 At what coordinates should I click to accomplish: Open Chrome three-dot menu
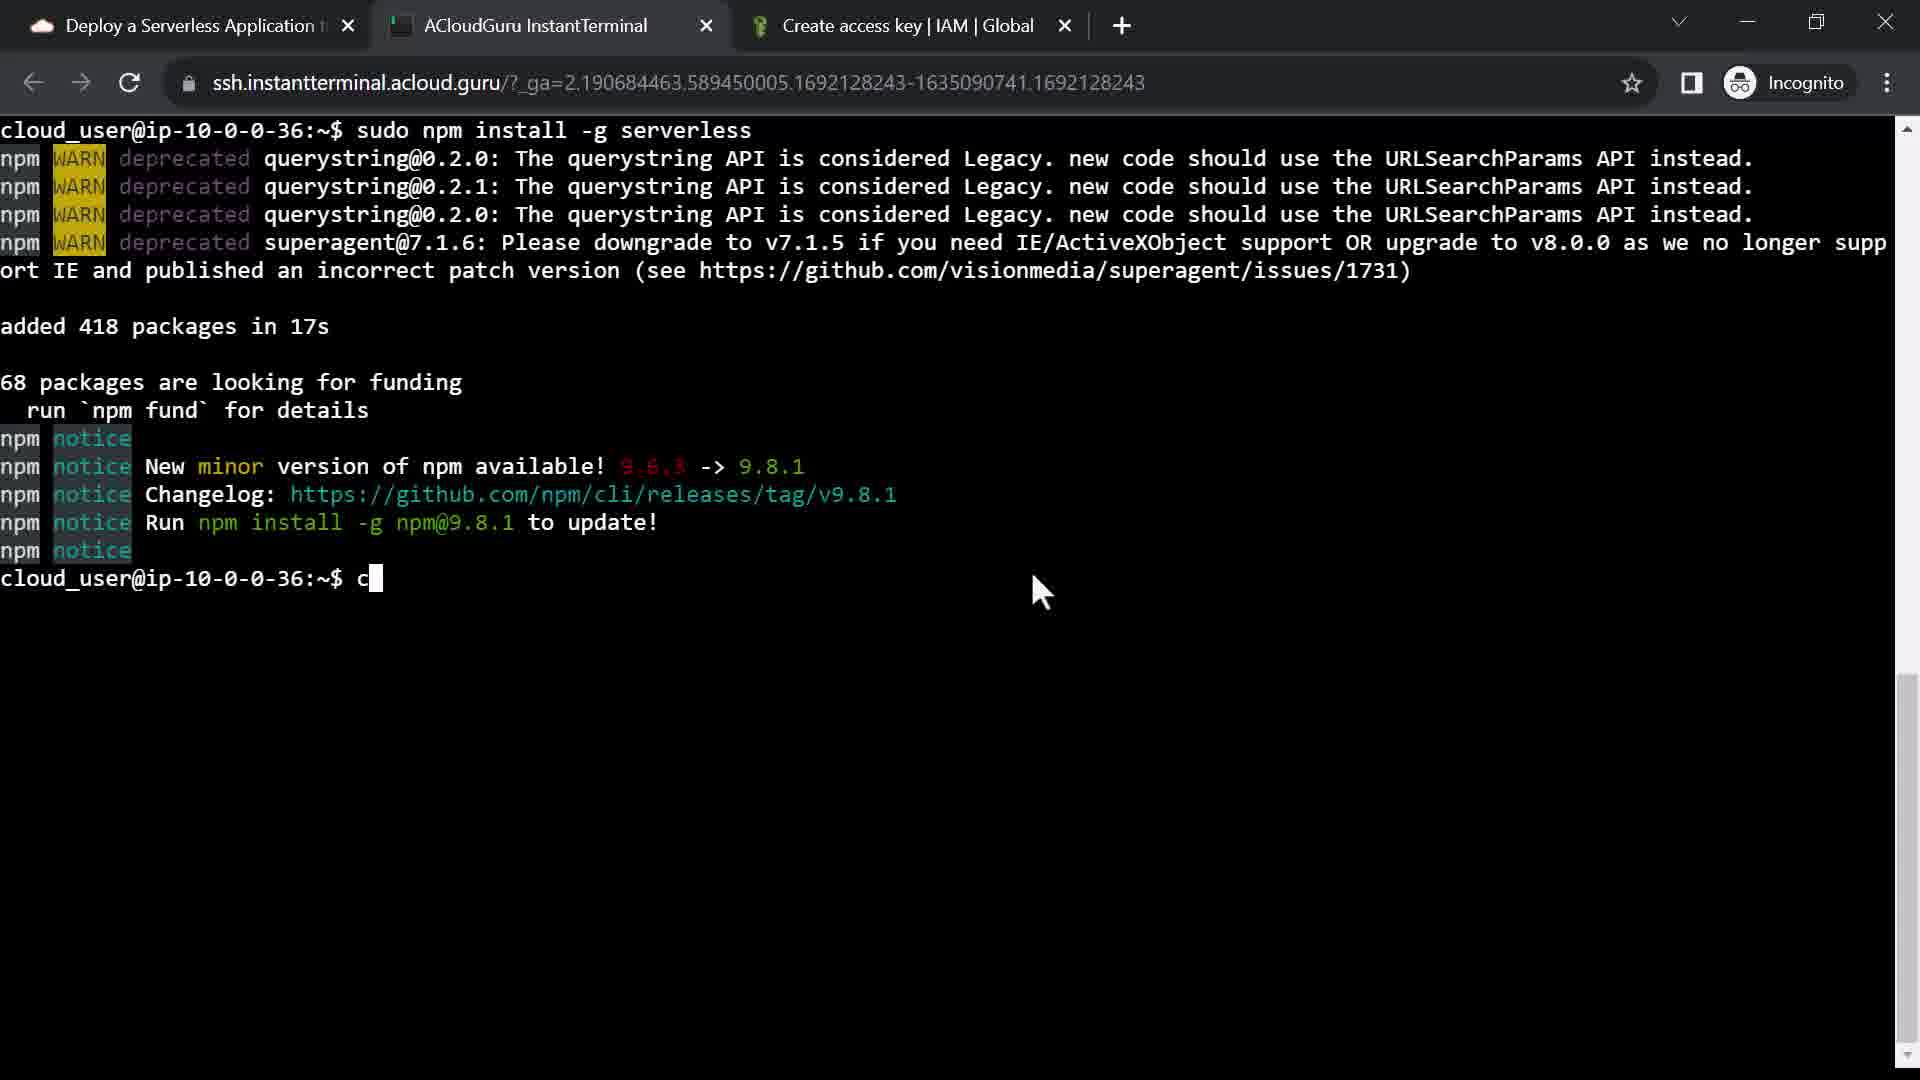coord(1887,83)
